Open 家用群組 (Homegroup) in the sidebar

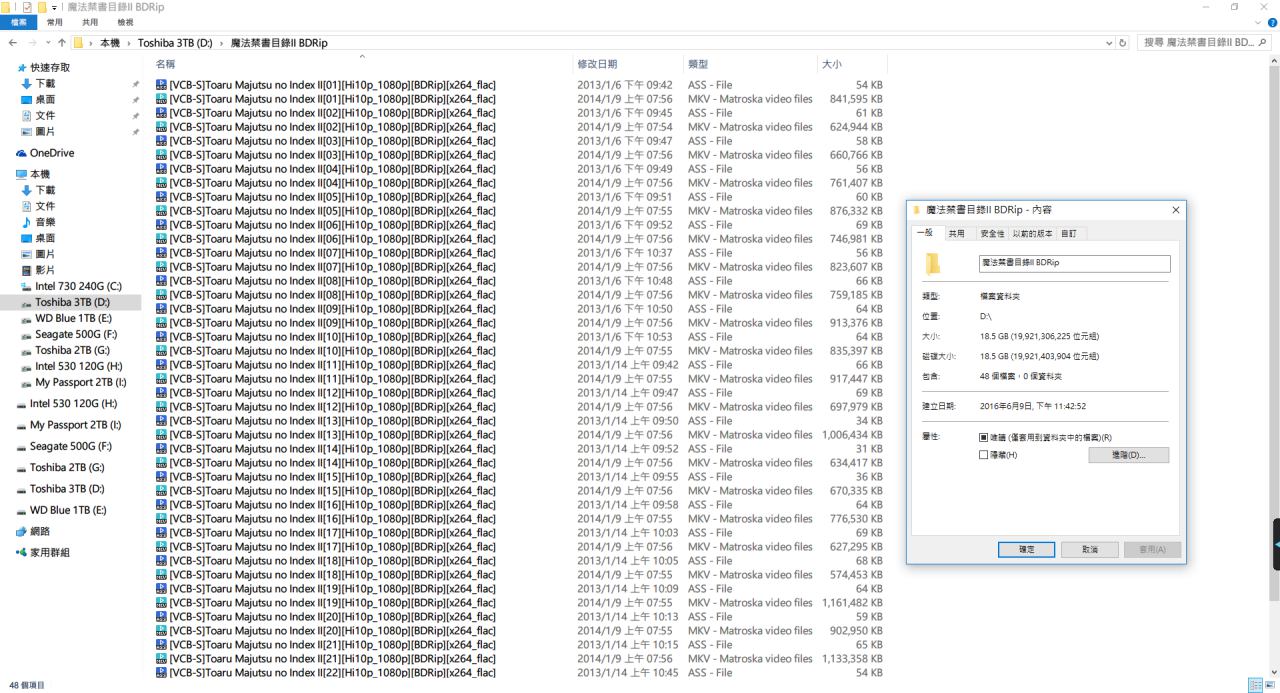point(49,552)
